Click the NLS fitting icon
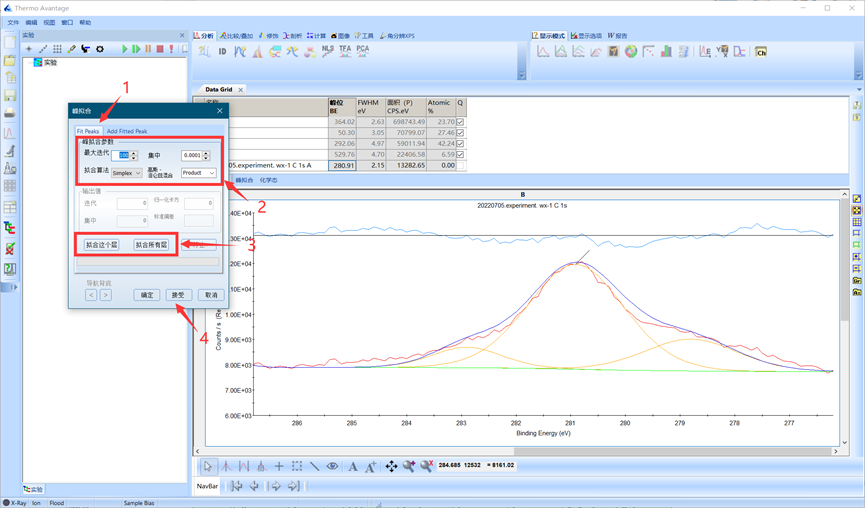This screenshot has height=508, width=865. 328,50
